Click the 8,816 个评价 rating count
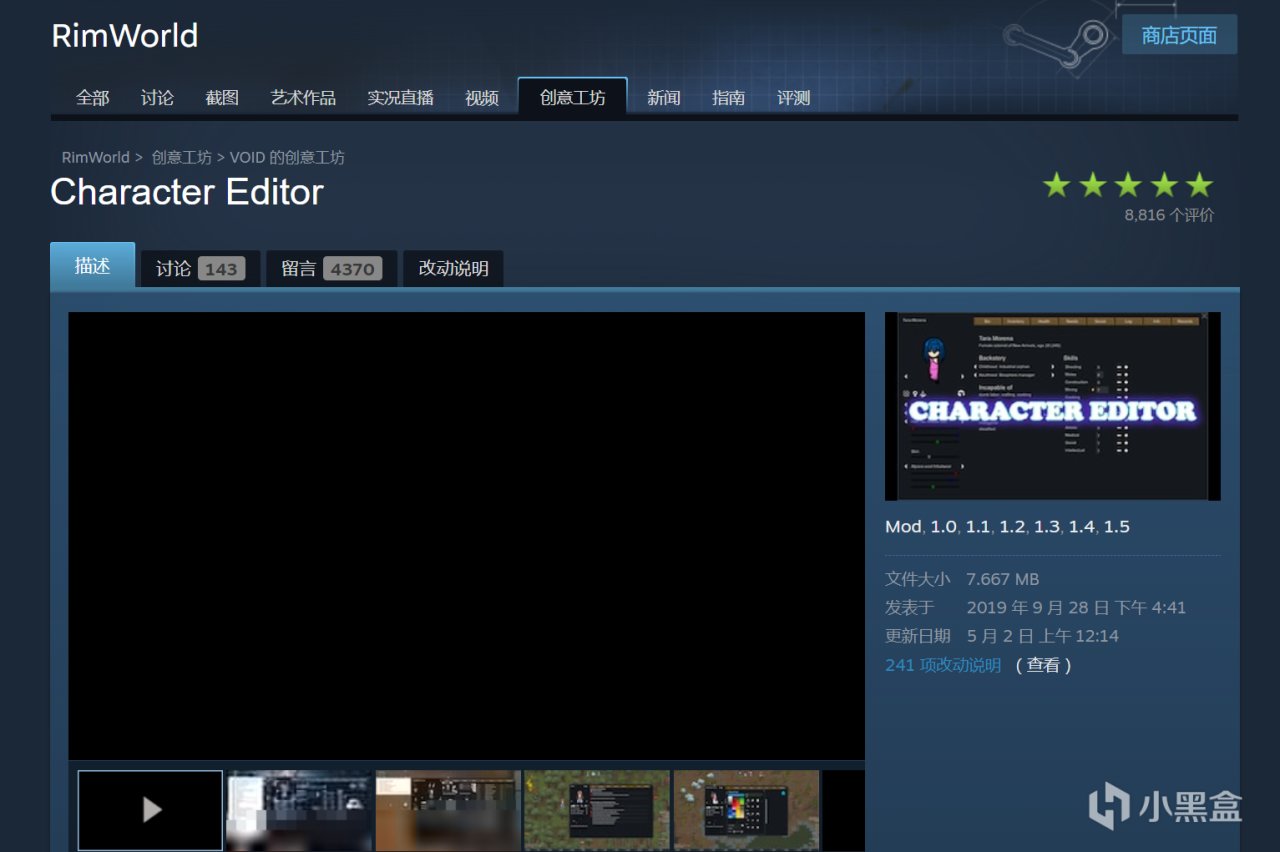This screenshot has width=1280, height=852. tap(1169, 215)
